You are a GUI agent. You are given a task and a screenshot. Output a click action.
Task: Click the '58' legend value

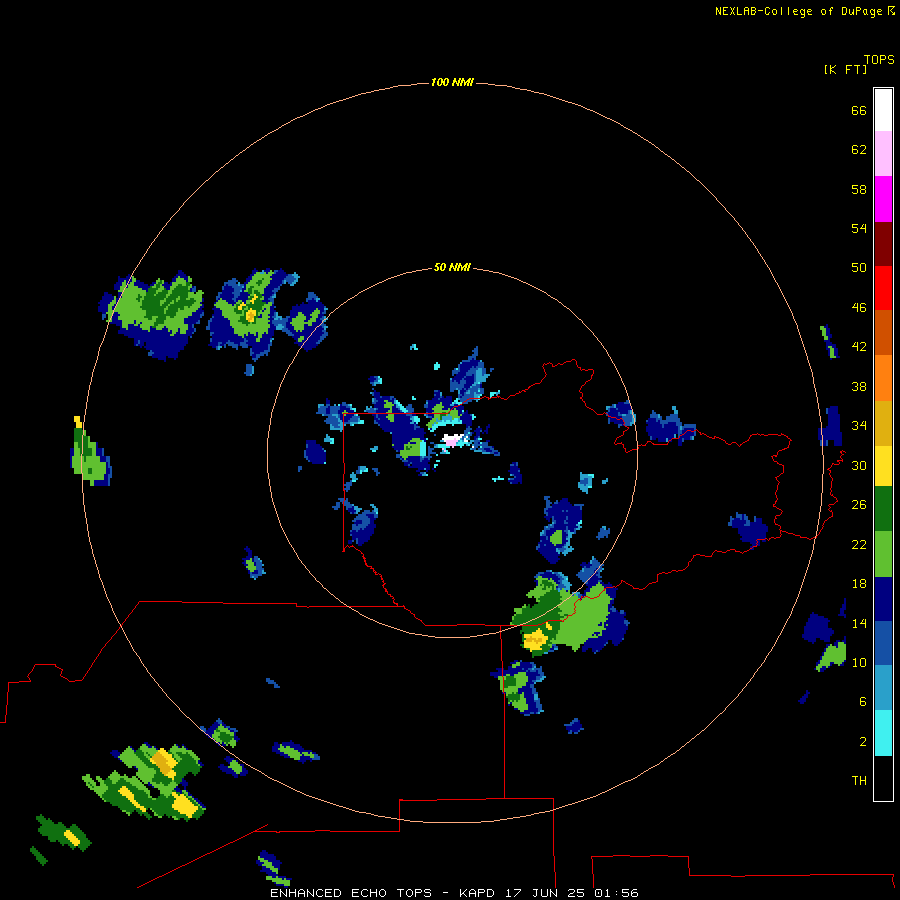859,189
